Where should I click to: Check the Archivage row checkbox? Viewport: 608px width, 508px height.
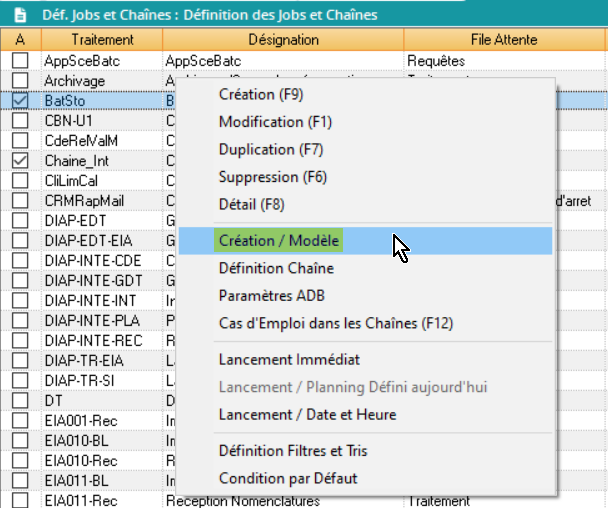[x=19, y=81]
